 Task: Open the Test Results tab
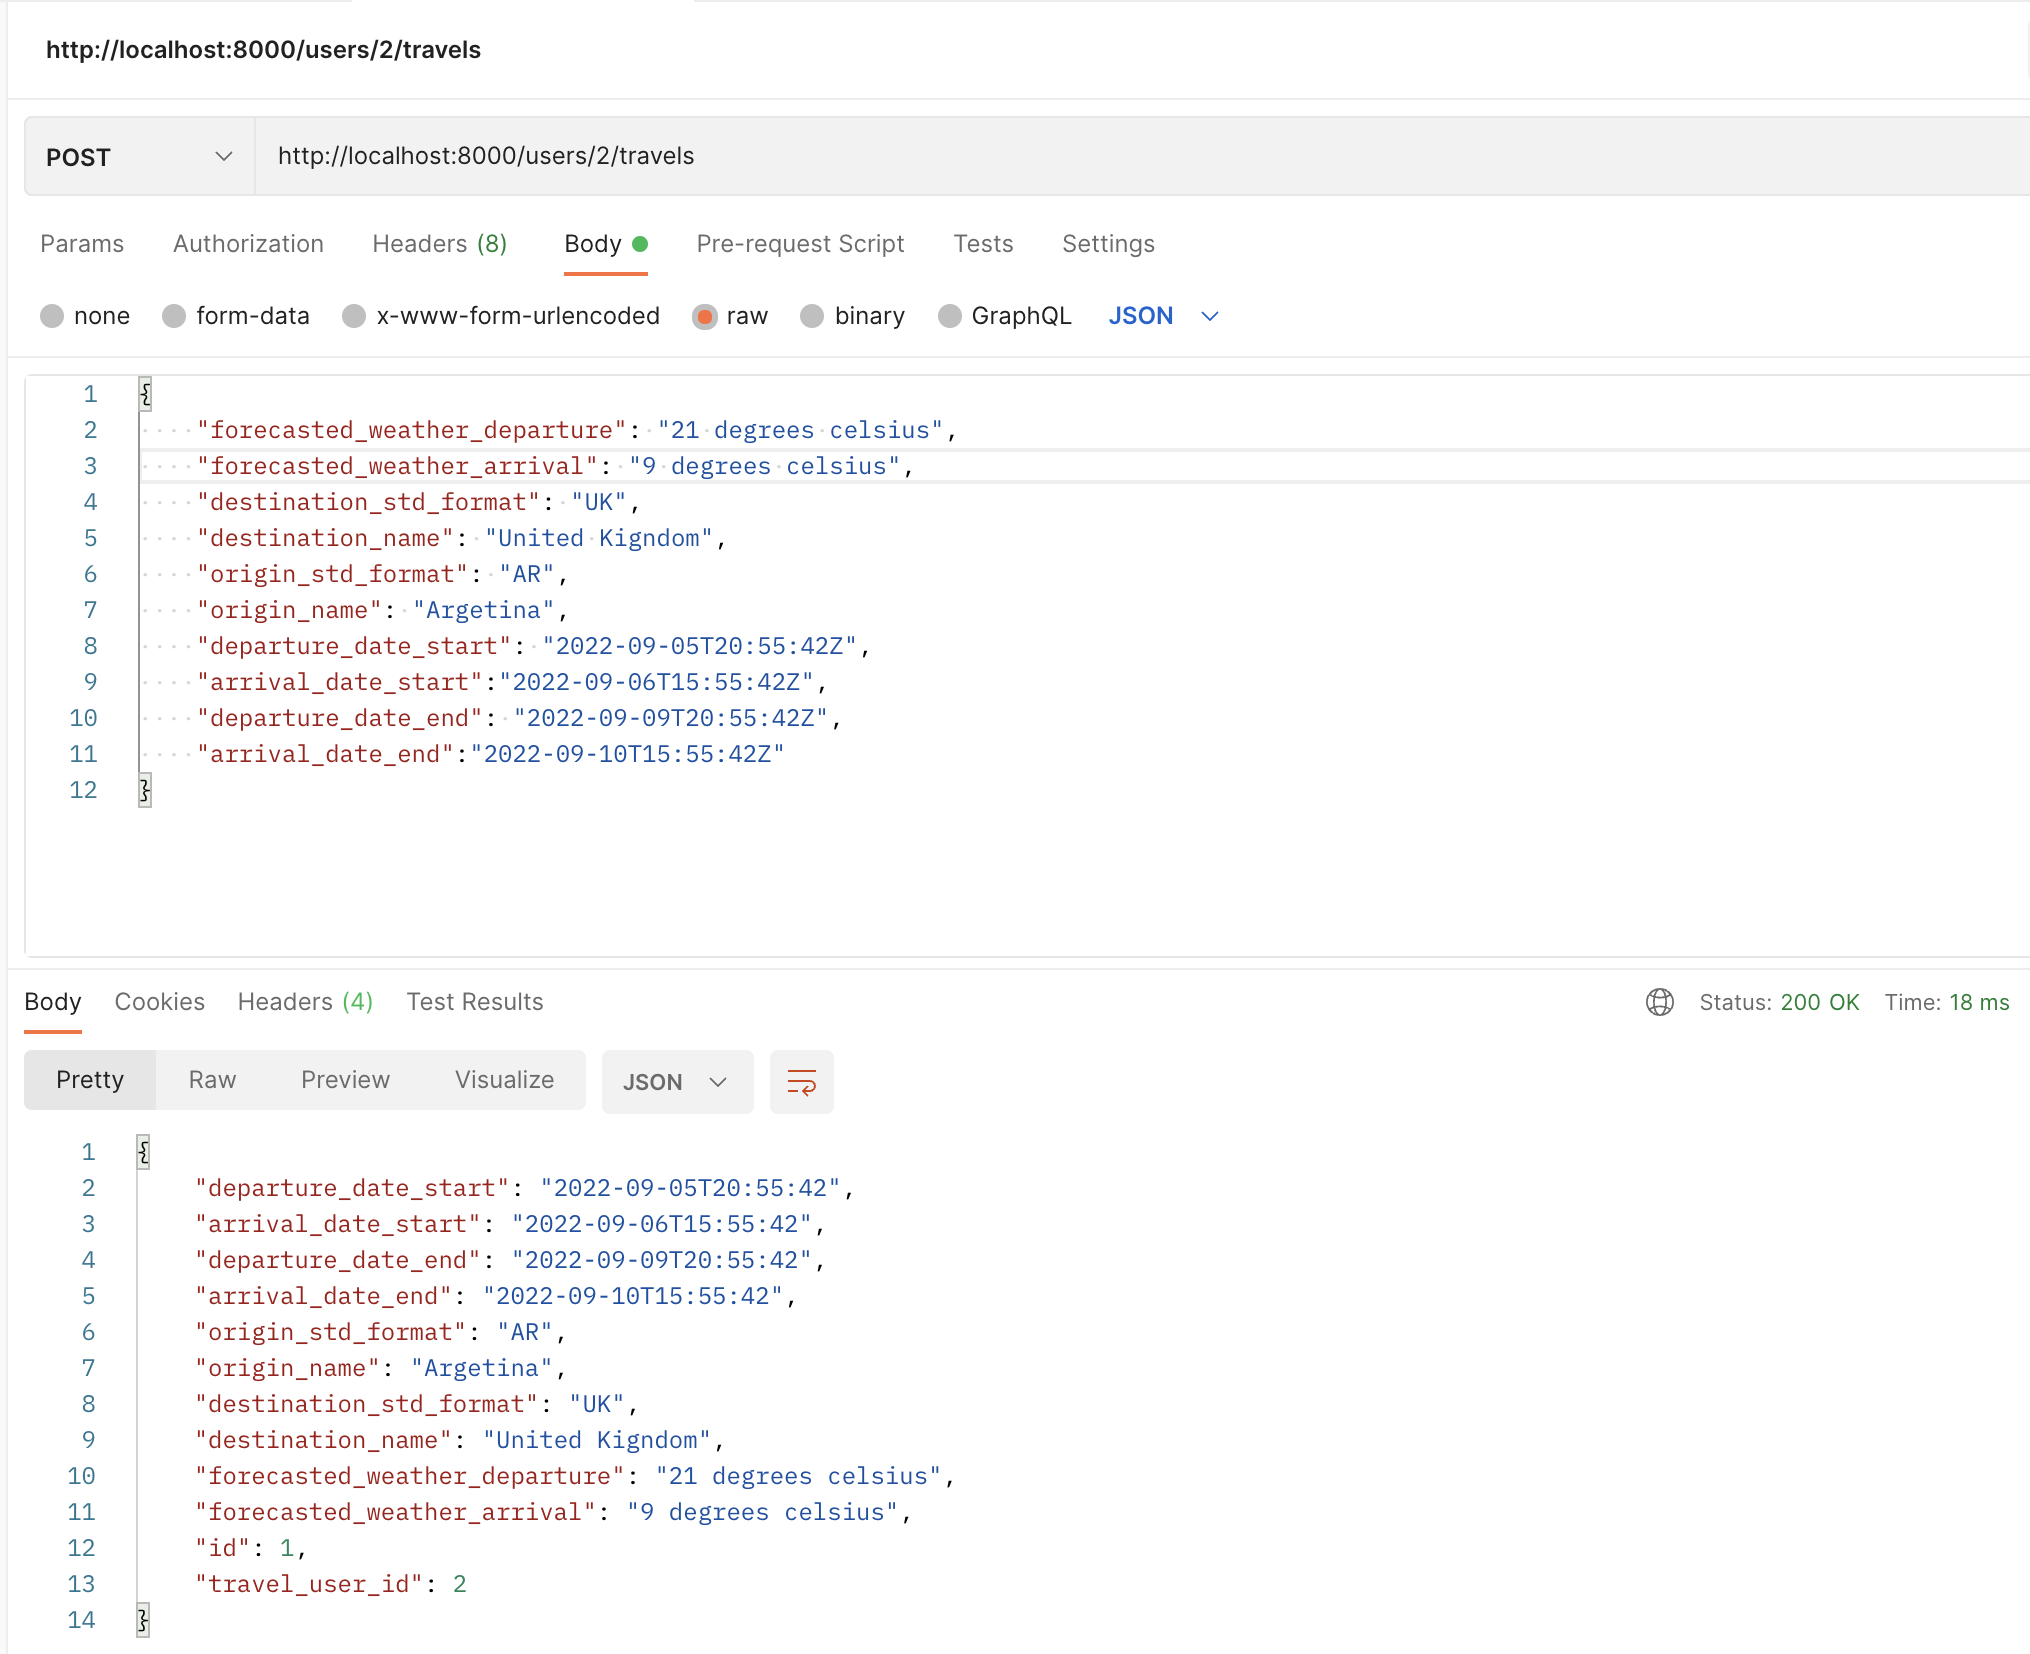pyautogui.click(x=475, y=1002)
